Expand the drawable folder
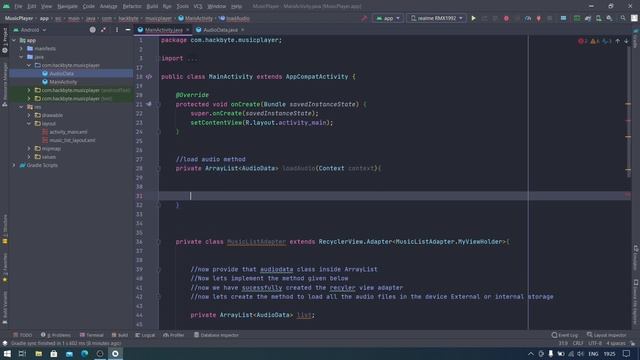Viewport: 640px width, 360px height. [x=29, y=115]
